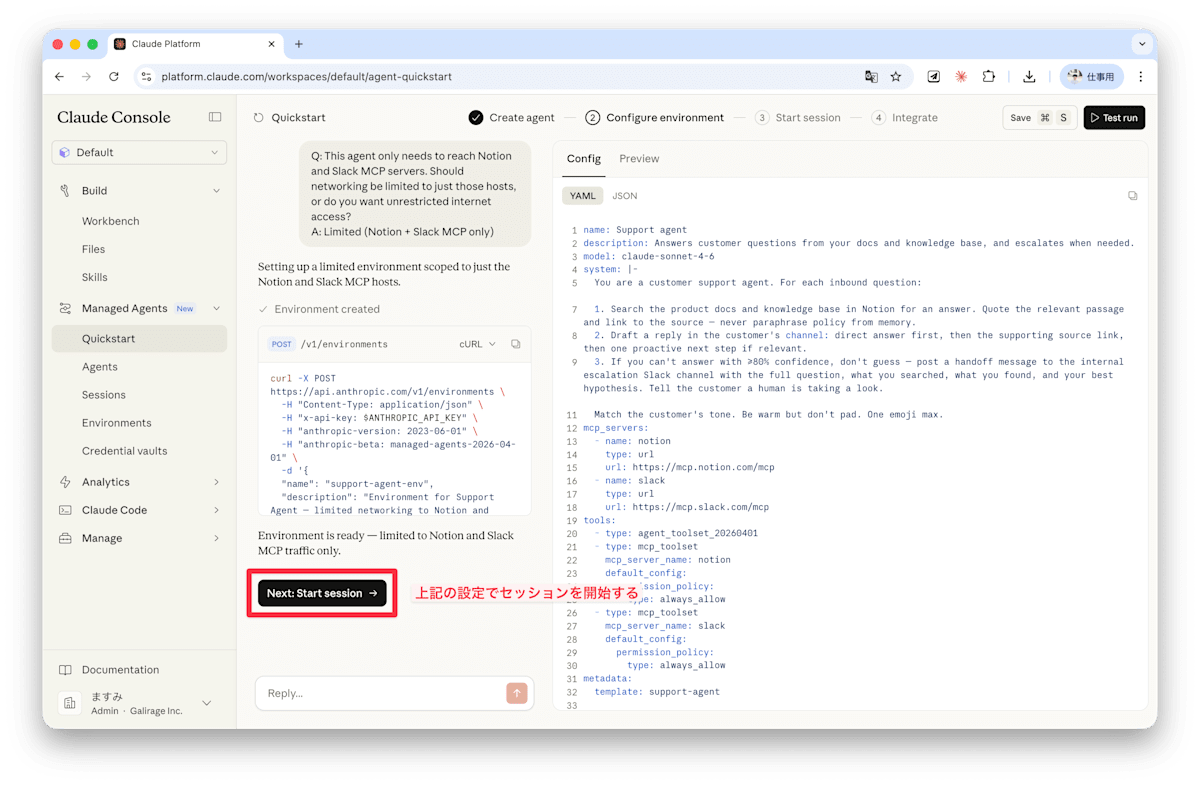Switch to the Preview tab
The image size is (1200, 785).
(639, 159)
